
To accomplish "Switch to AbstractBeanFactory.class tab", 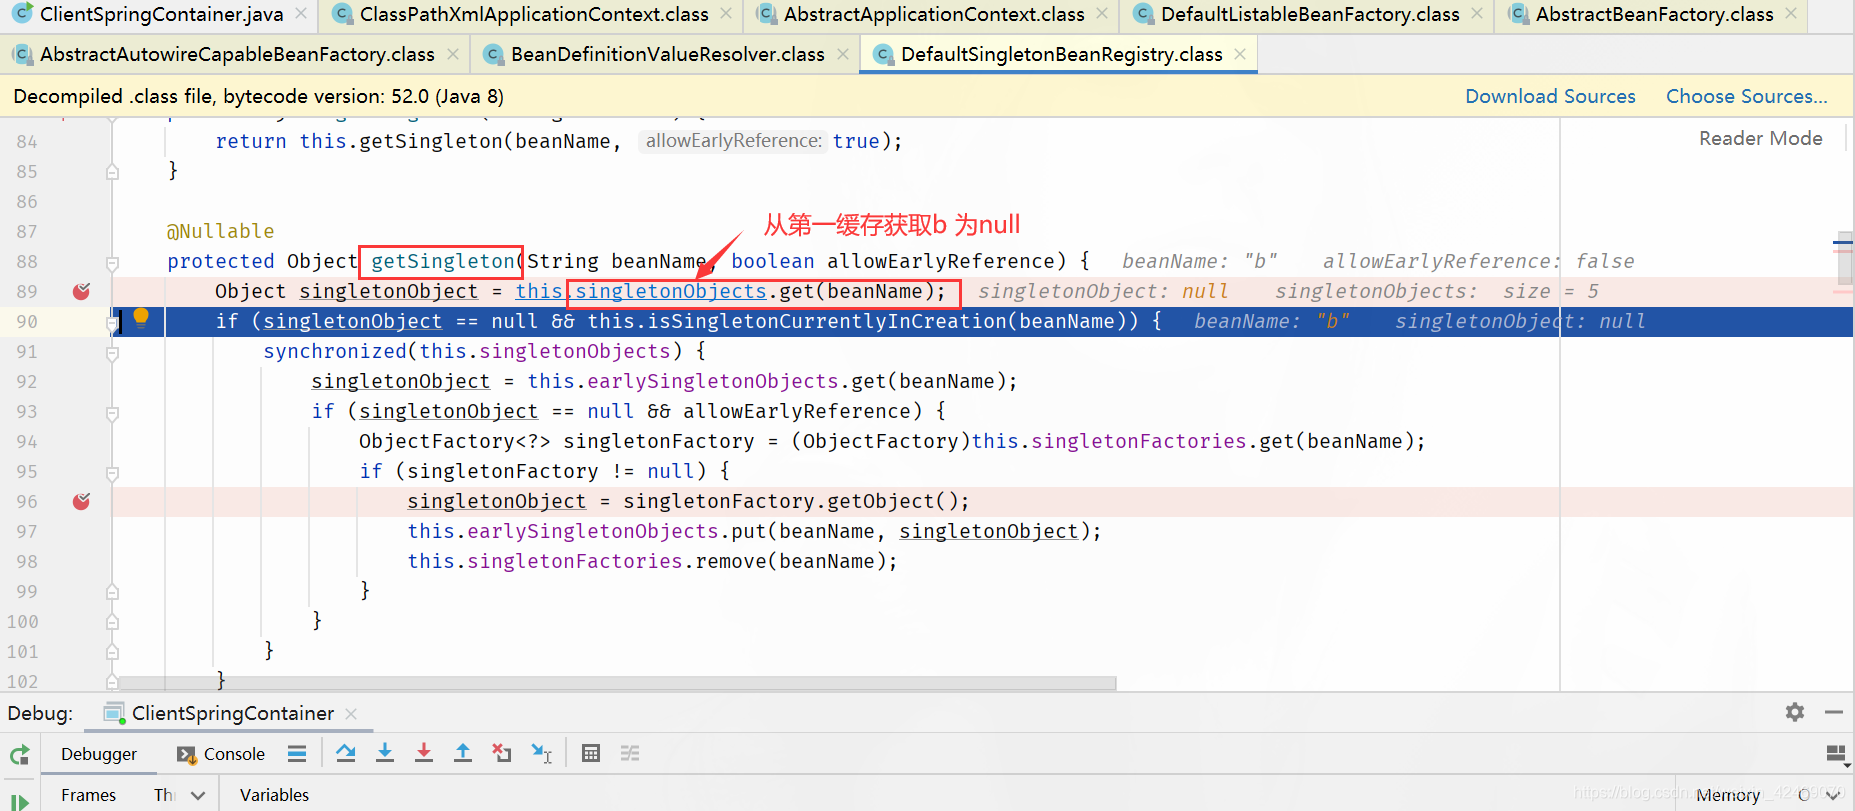I will (1653, 14).
